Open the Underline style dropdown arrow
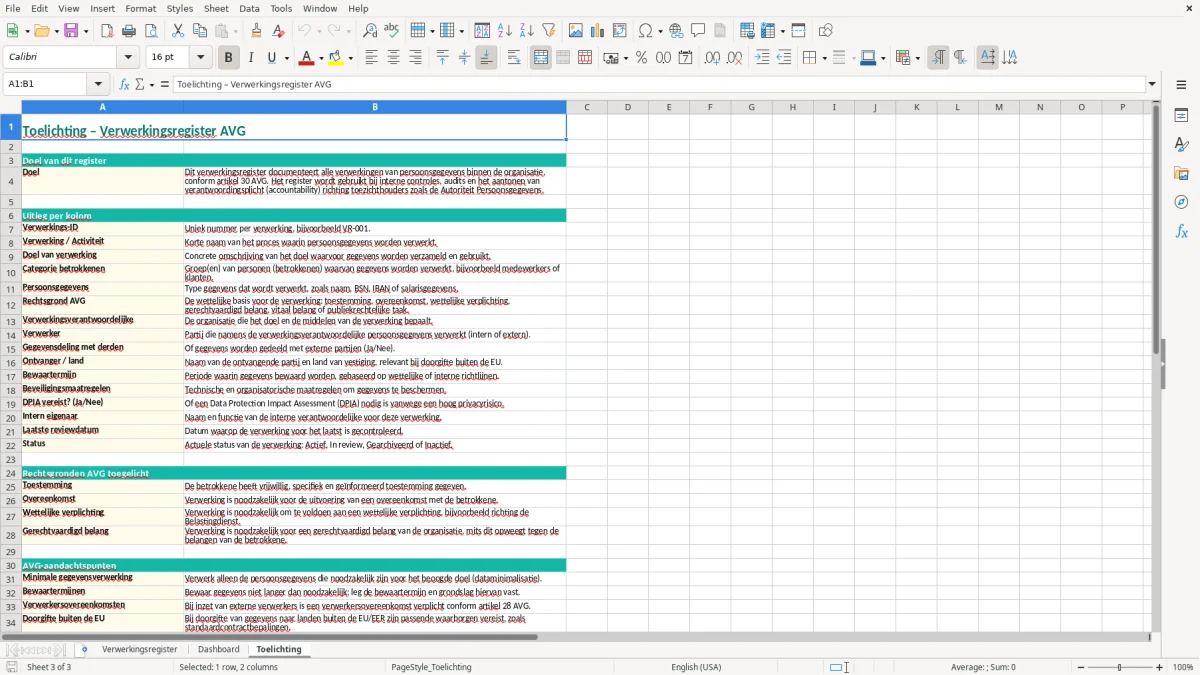The image size is (1200, 675). (x=286, y=58)
